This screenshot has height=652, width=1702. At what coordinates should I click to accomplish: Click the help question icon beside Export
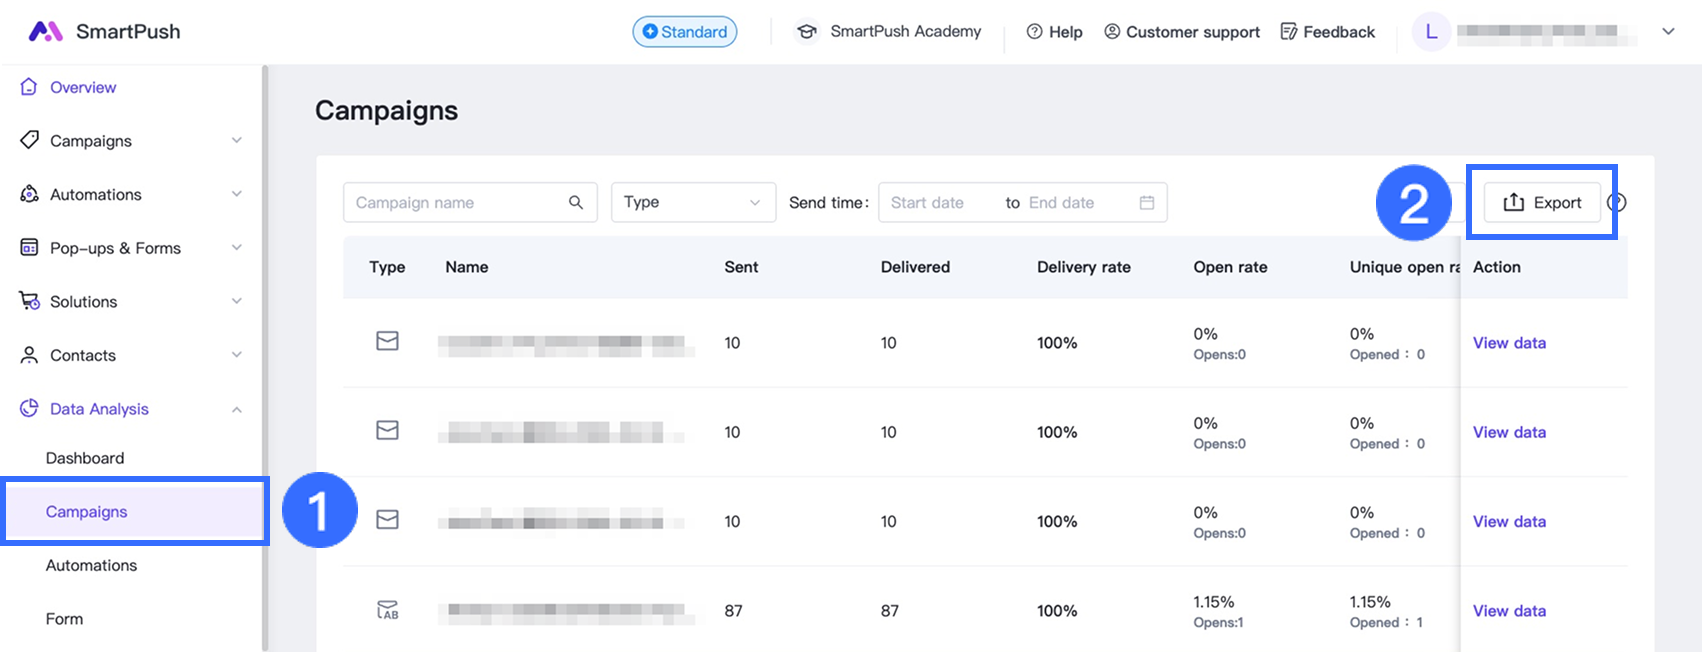pos(1618,202)
